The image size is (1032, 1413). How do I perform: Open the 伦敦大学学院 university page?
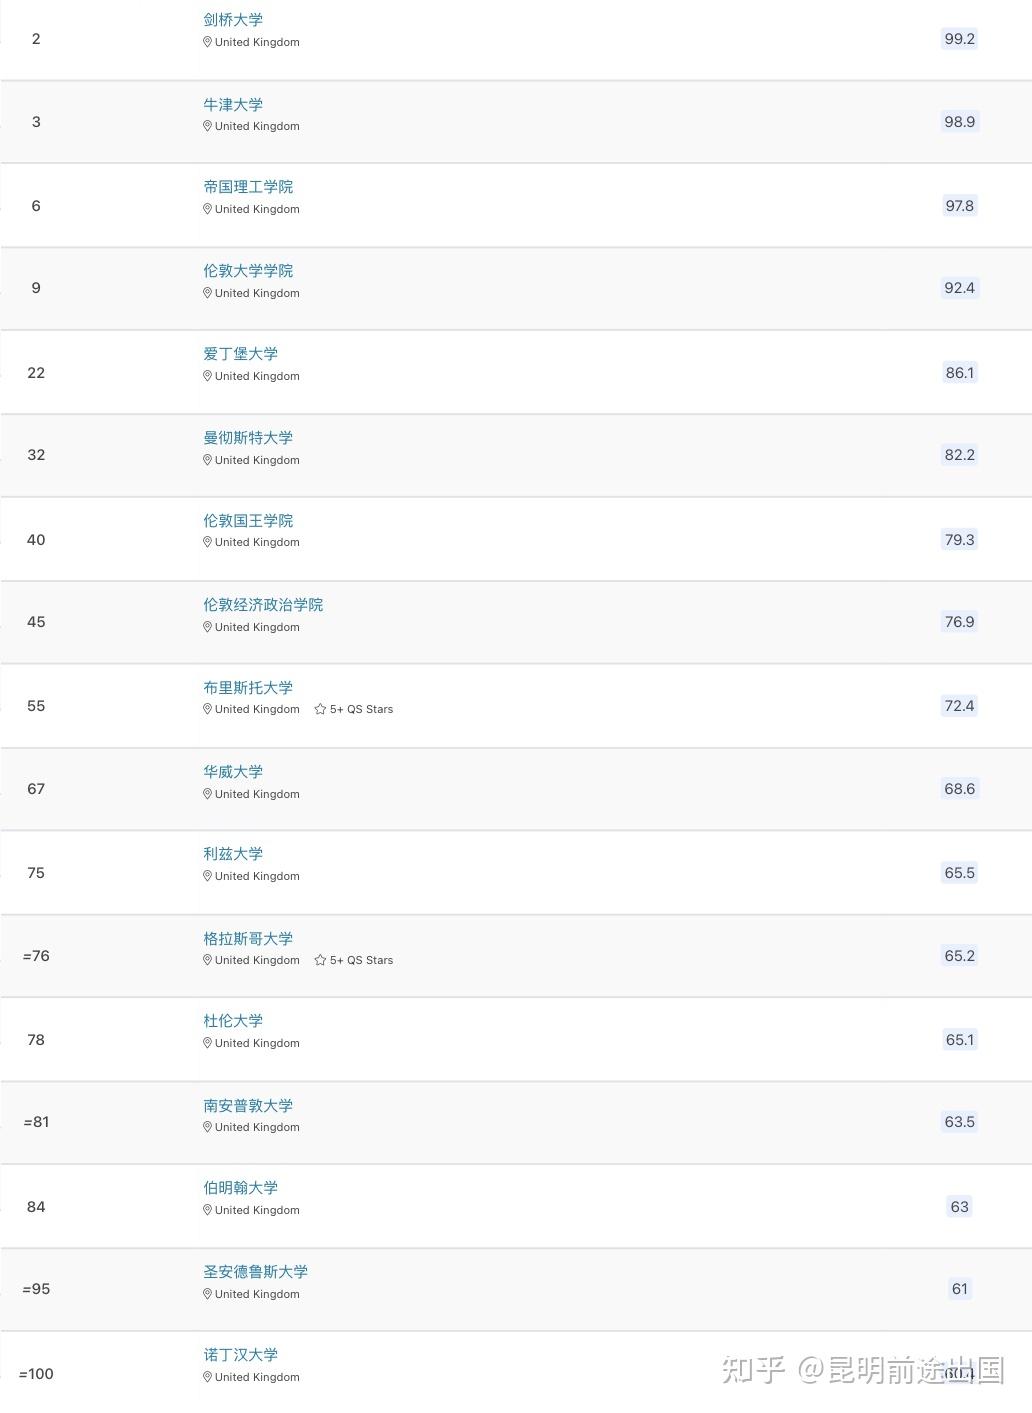click(248, 271)
